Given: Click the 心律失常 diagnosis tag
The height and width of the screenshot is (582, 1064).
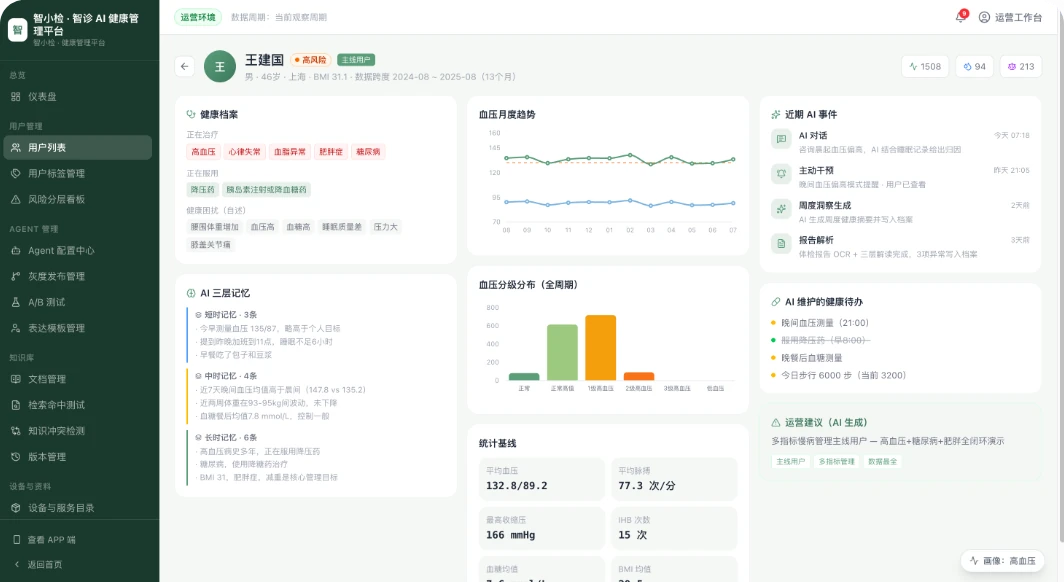Looking at the screenshot, I should pos(244,152).
